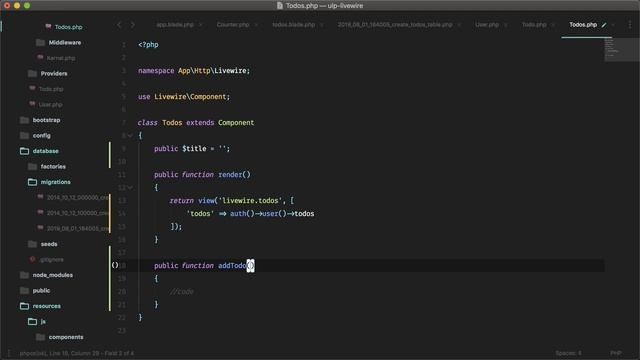Close the create_todos_table.php tab
The width and height of the screenshot is (640, 360).
coord(459,25)
